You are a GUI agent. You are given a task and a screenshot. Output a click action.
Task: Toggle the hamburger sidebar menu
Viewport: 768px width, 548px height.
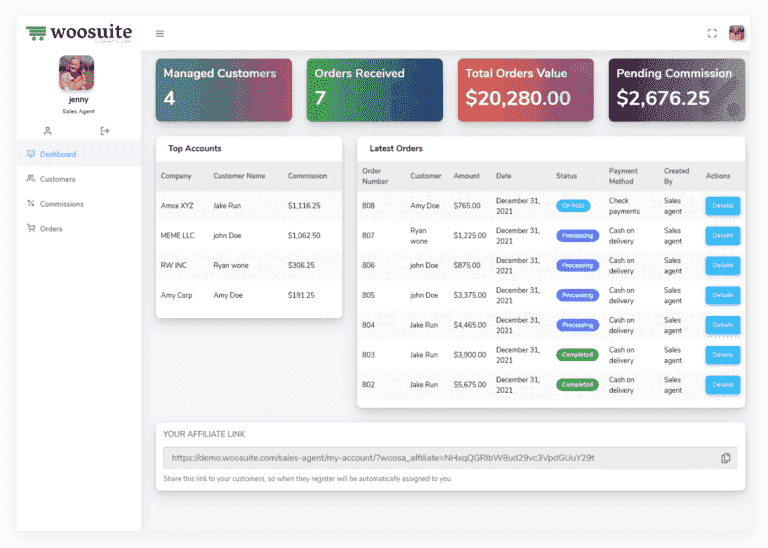160,34
